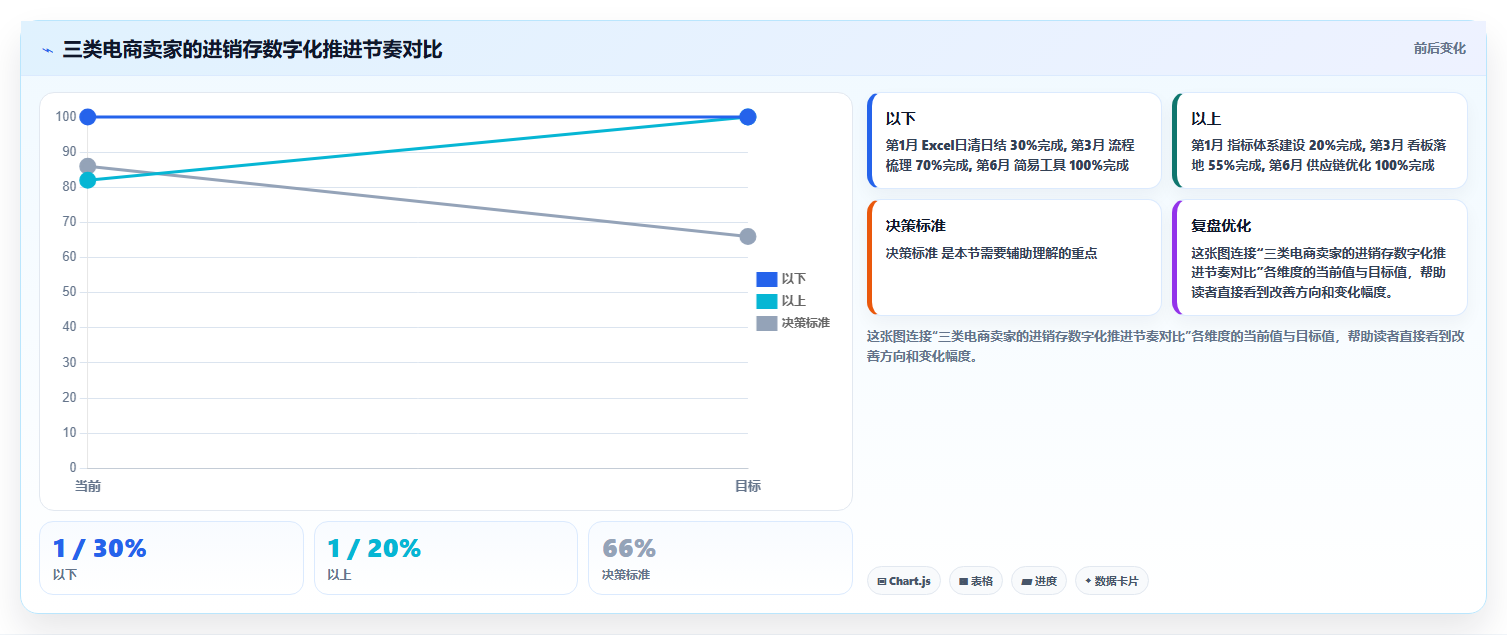Viewport: 1507px width, 635px height.
Task: Open the 以上 milestone card
Action: (1320, 141)
